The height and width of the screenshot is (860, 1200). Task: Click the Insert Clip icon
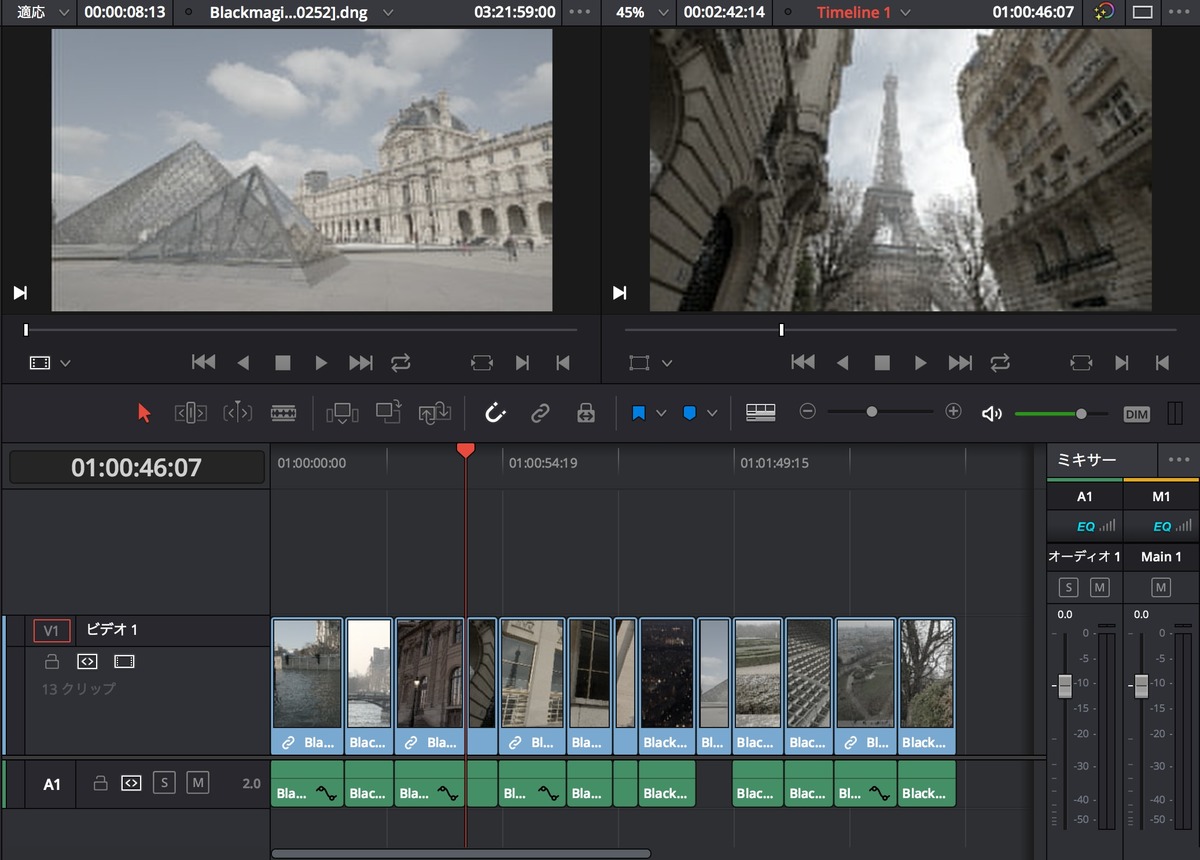342,412
